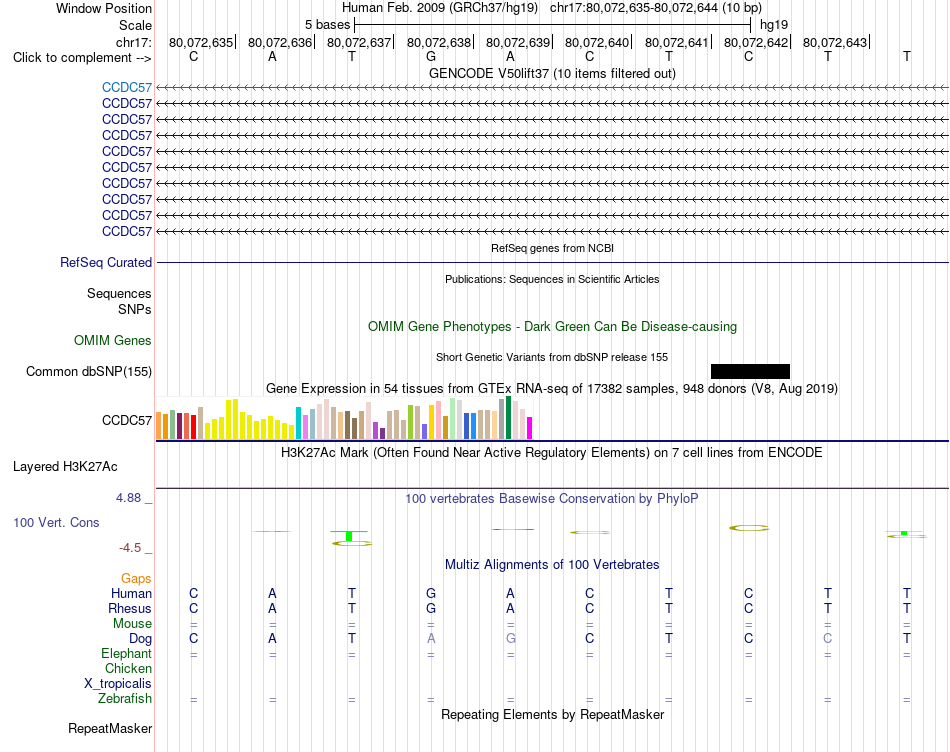
Task: Click the Layered H3K27Ac track label
Action: click(65, 467)
